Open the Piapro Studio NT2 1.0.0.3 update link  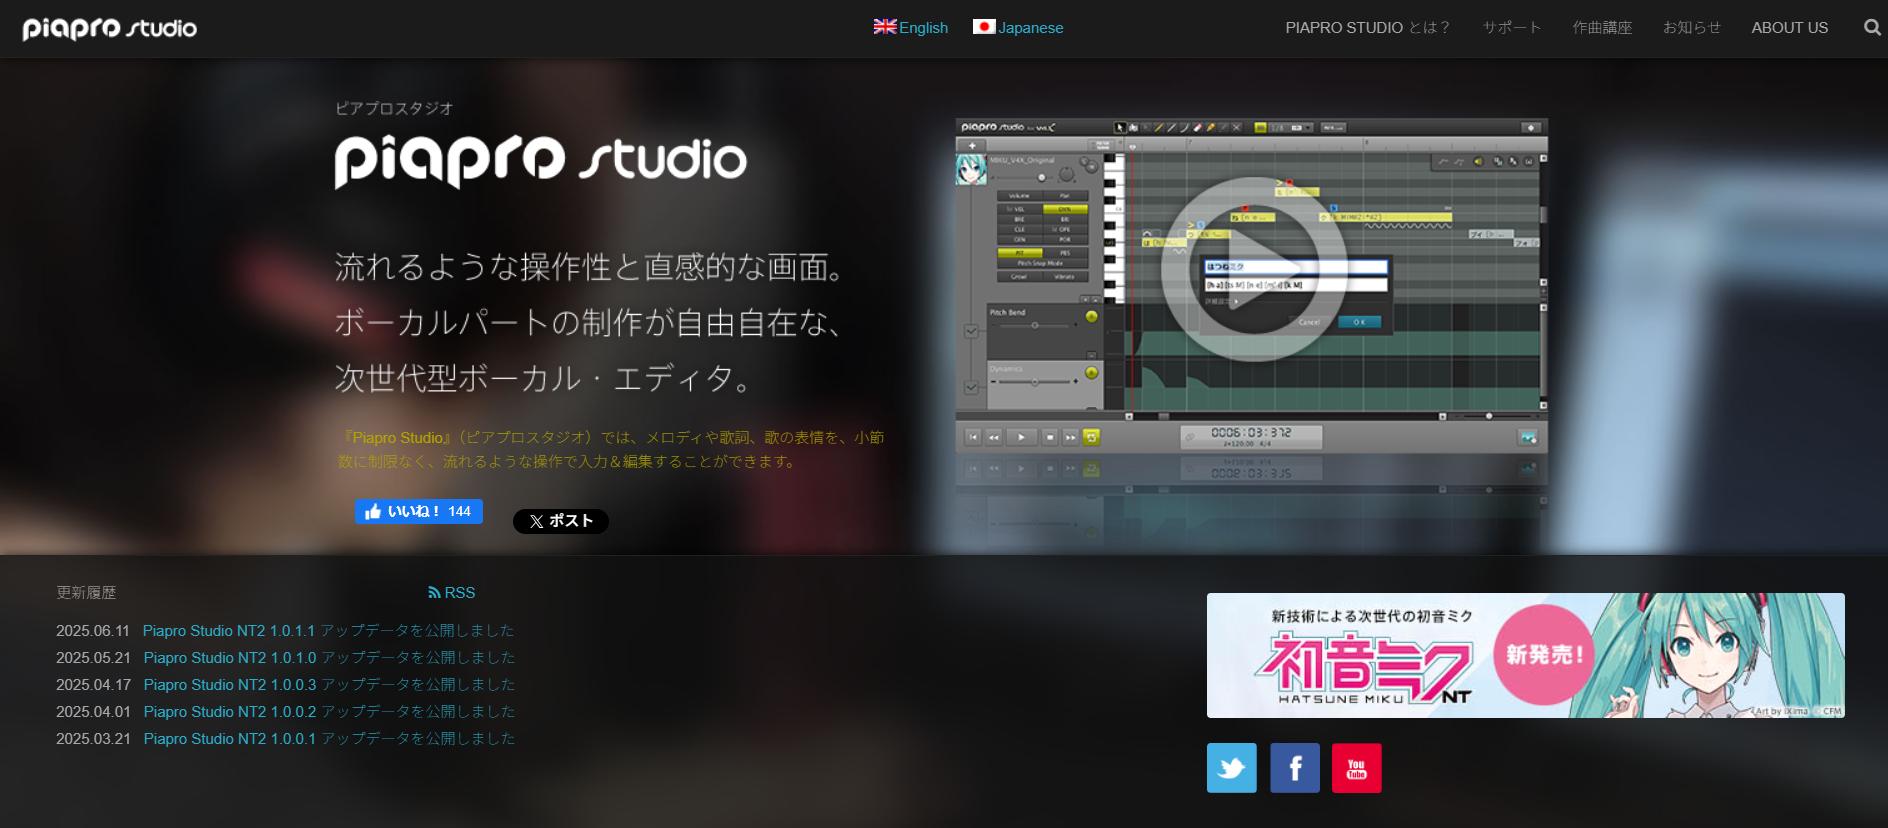330,685
